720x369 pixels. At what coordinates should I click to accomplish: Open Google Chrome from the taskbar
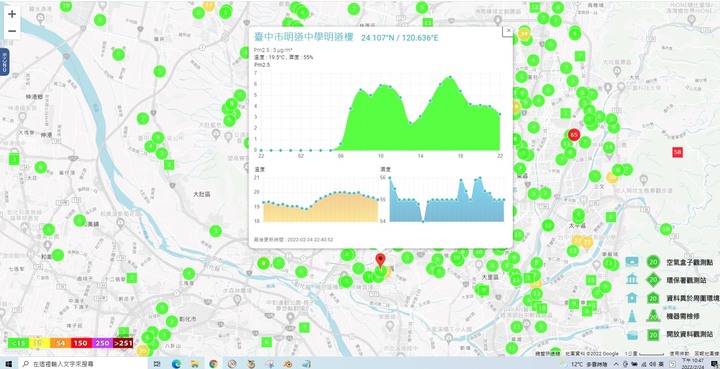point(213,363)
